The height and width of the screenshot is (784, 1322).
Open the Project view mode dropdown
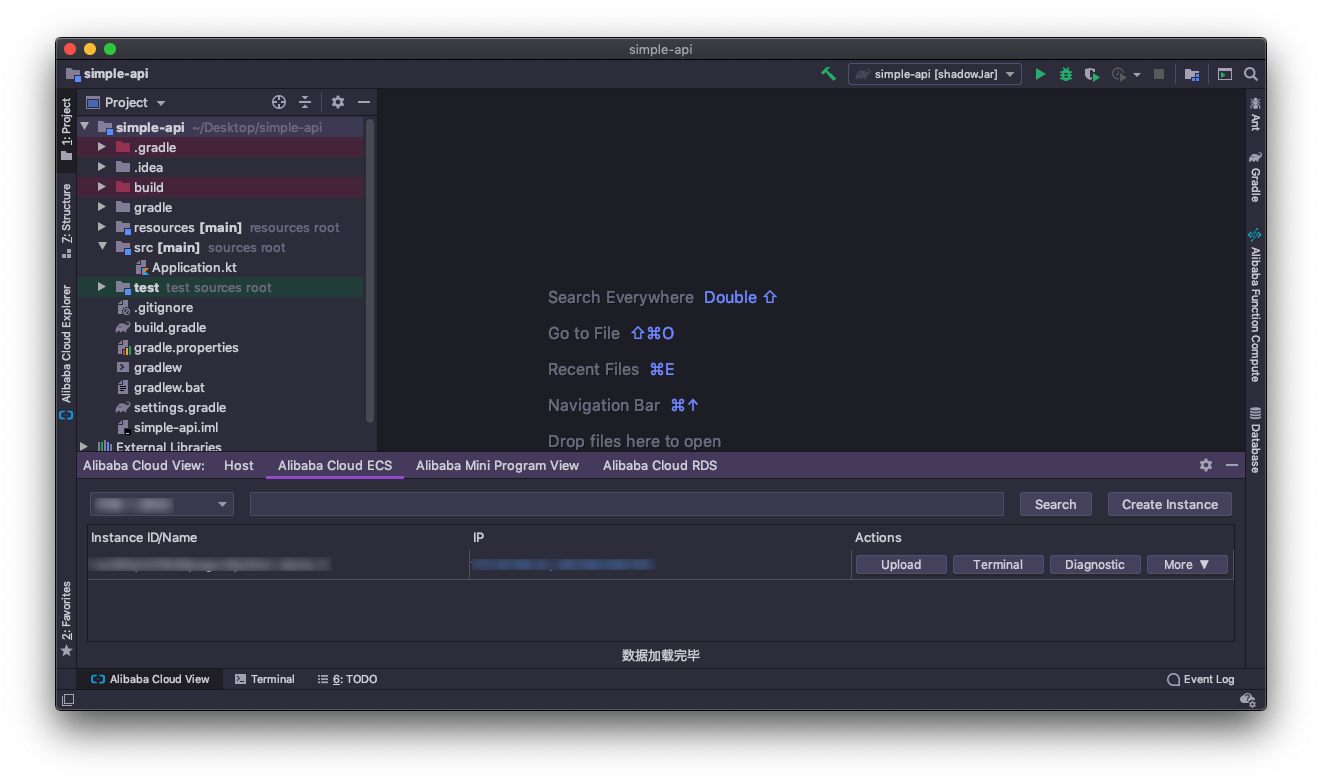pyautogui.click(x=126, y=102)
